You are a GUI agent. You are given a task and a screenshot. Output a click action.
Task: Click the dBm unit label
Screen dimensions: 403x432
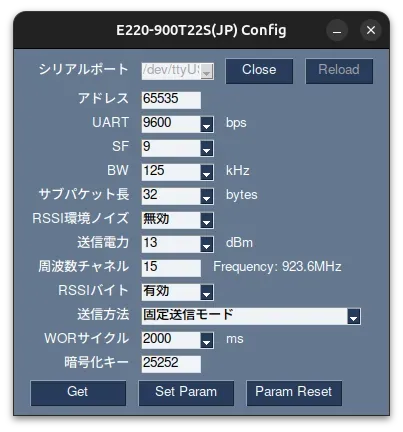pos(239,243)
